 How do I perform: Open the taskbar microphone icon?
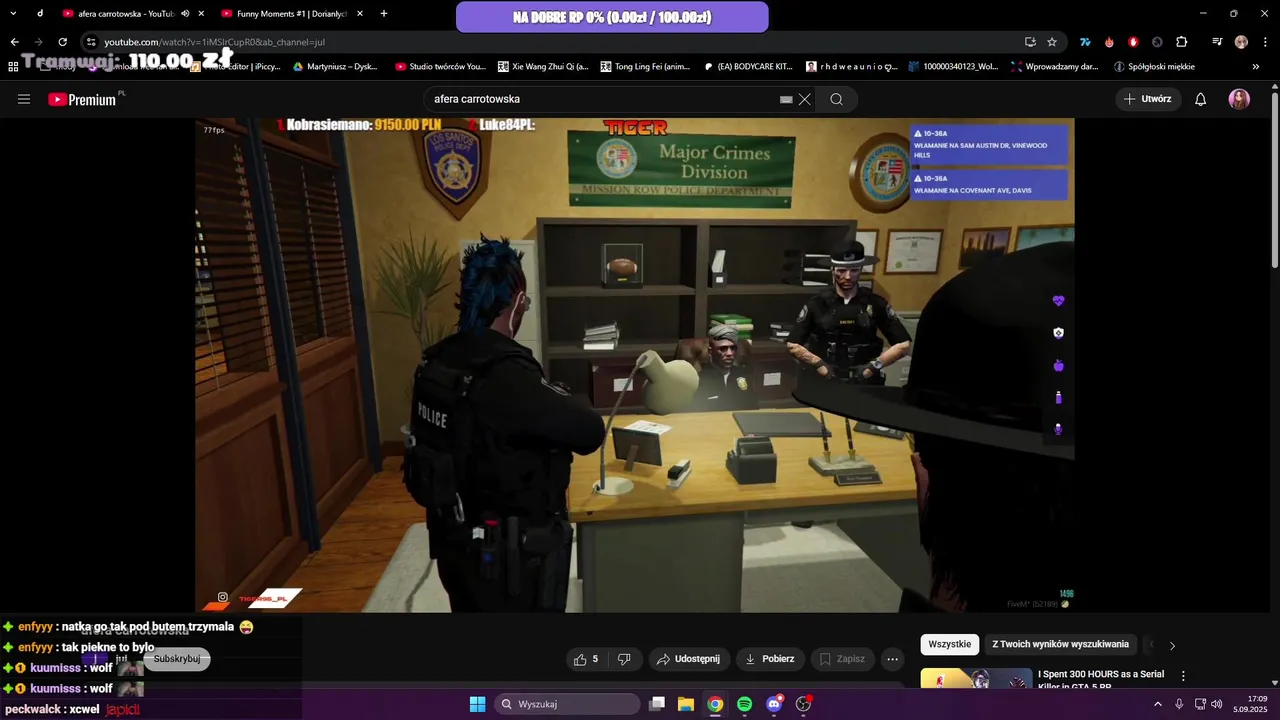click(x=1179, y=704)
